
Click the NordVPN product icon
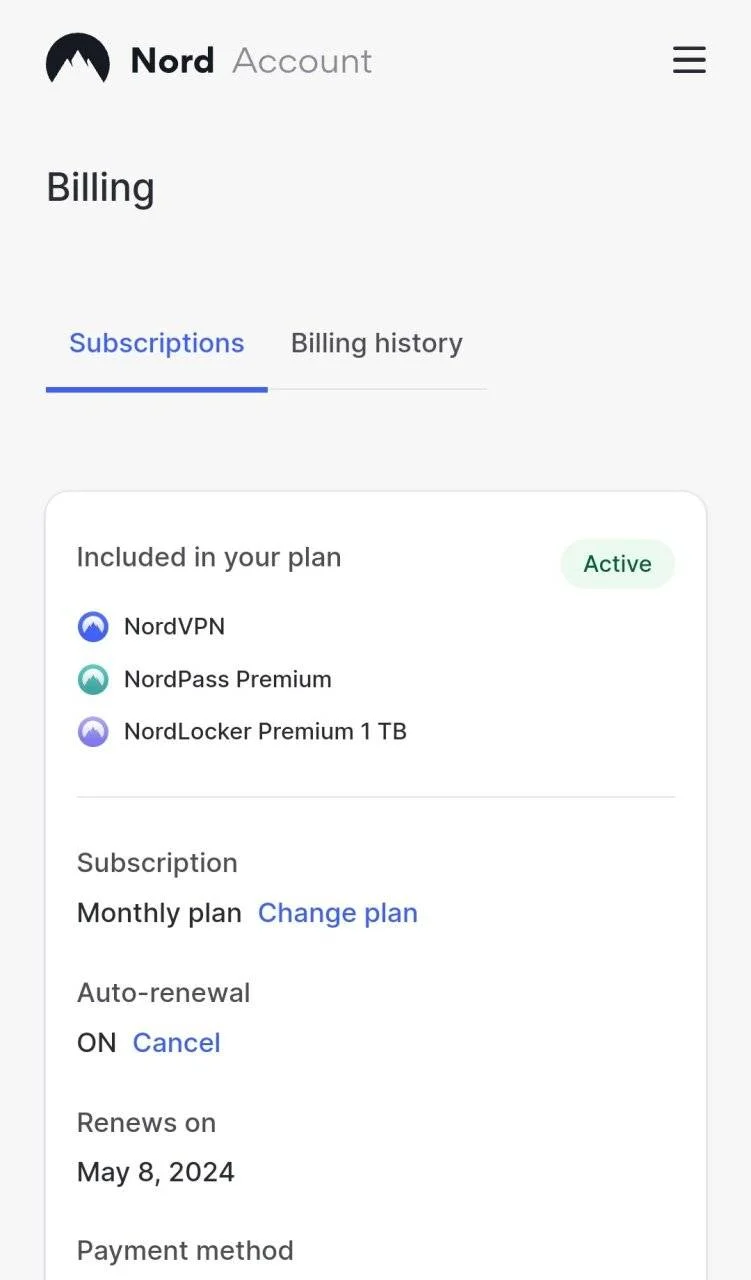click(x=93, y=627)
